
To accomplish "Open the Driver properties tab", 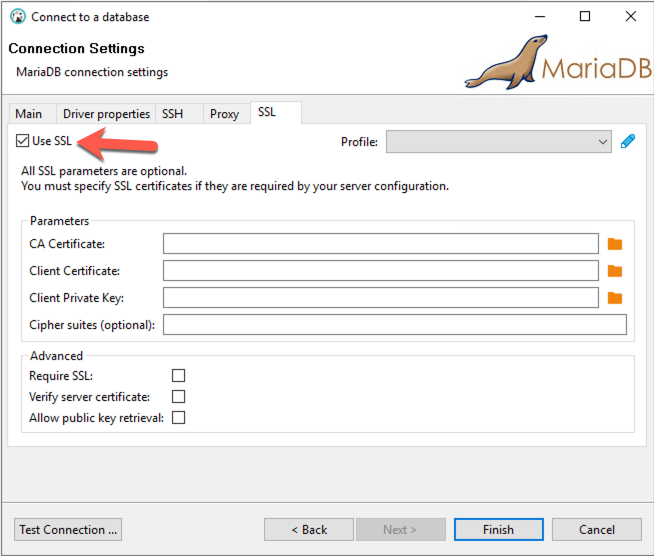I will point(105,114).
